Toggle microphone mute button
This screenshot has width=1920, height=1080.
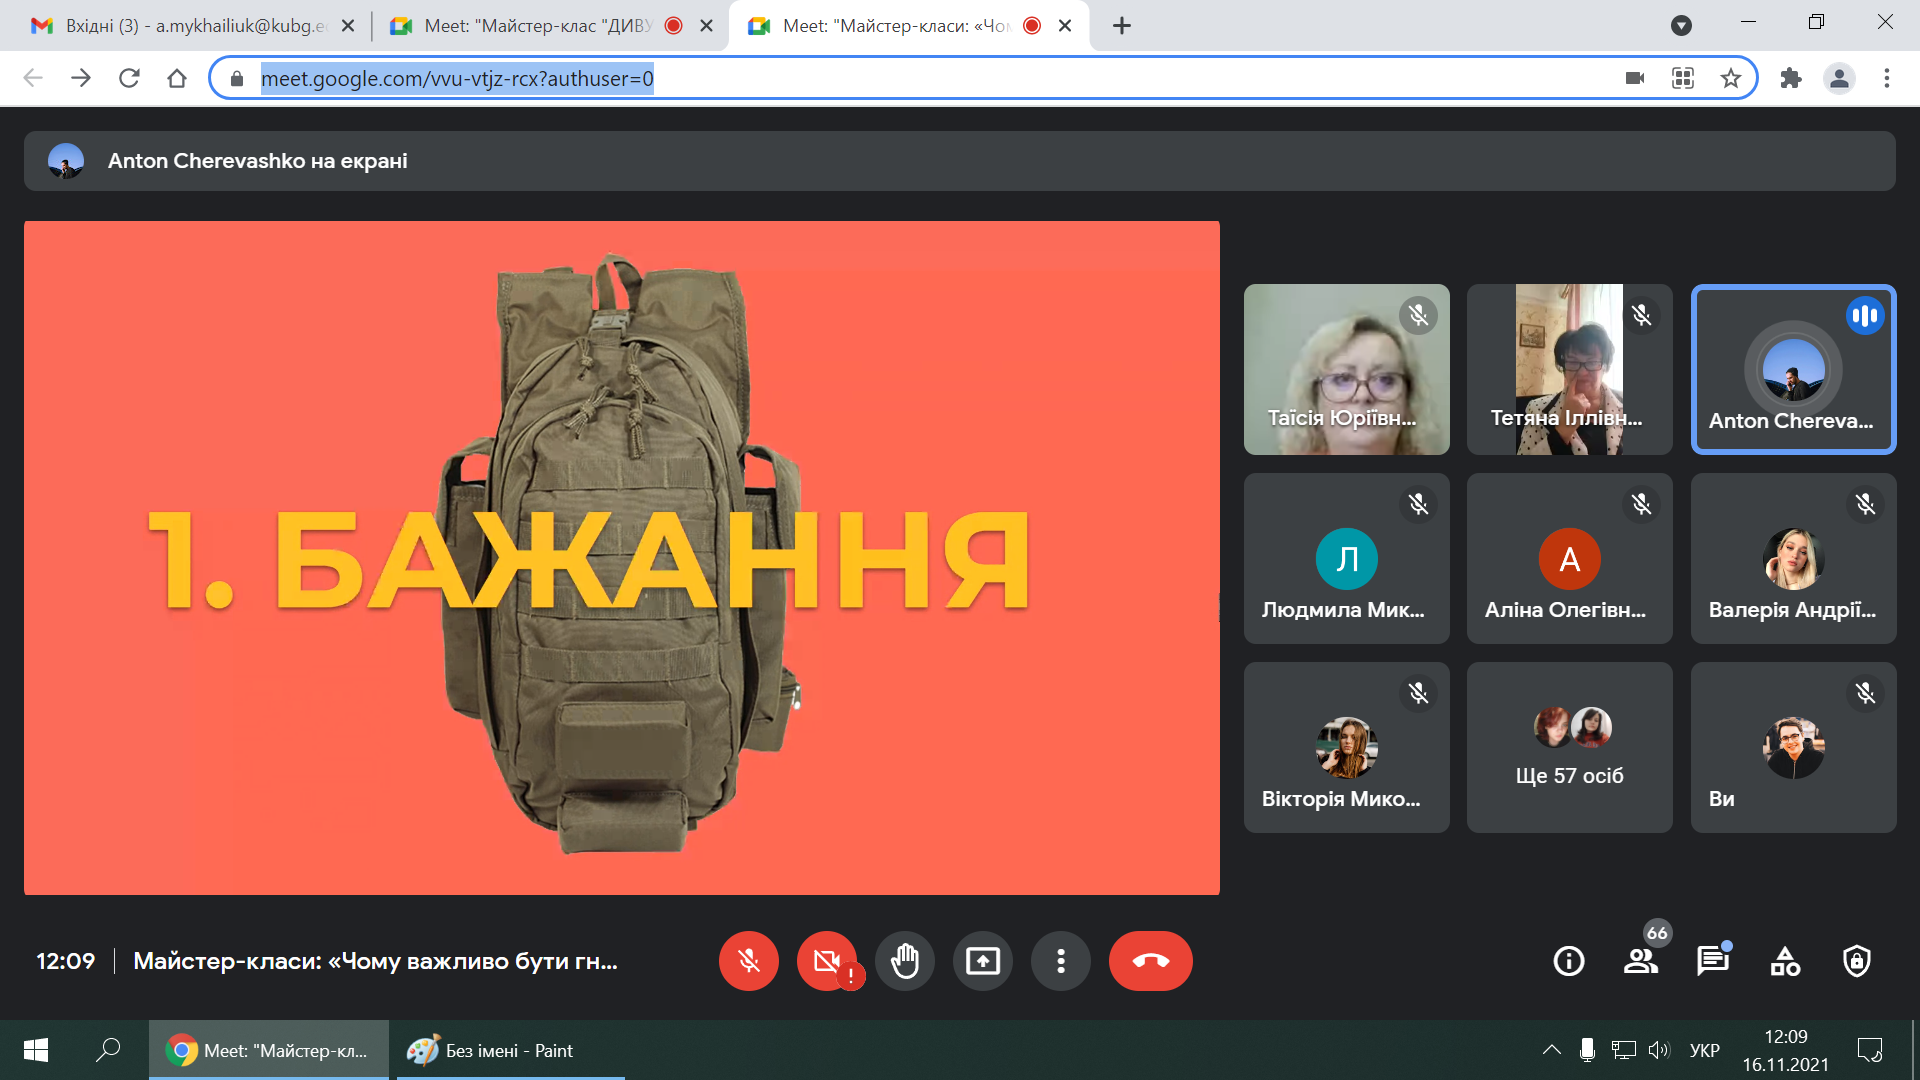point(748,961)
